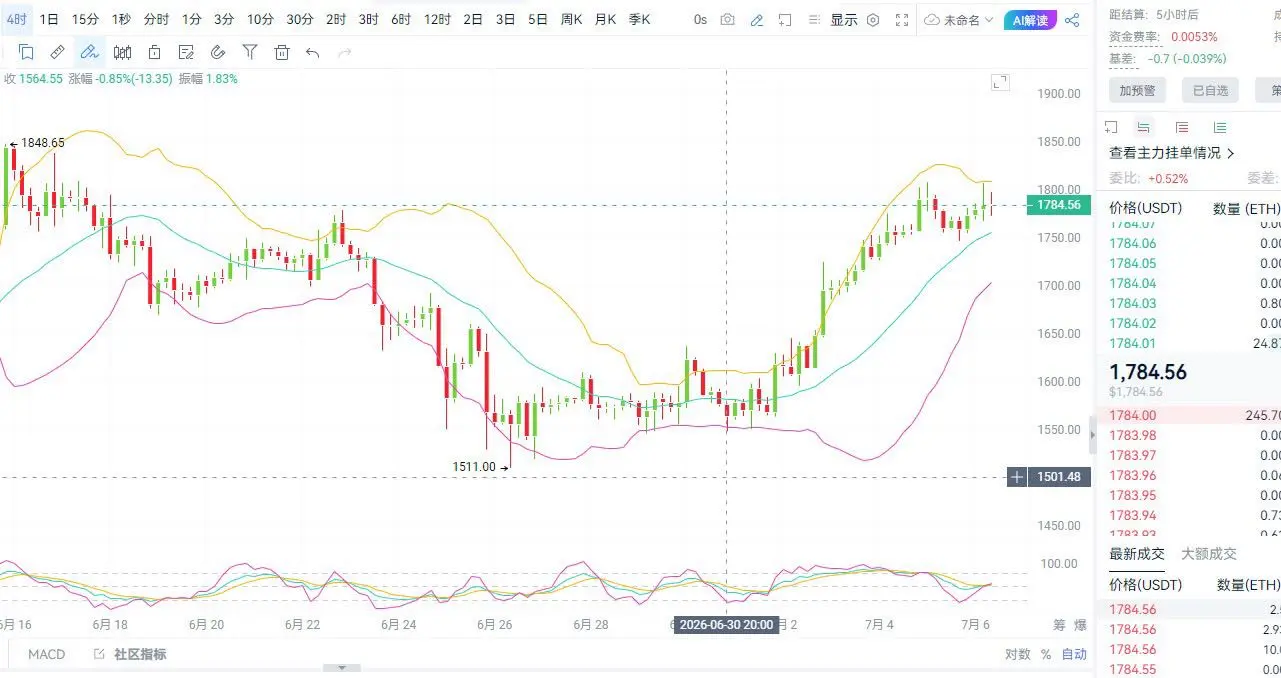Toggle 对数 logarithmic price scale
Image resolution: width=1281 pixels, height=678 pixels.
(x=1017, y=654)
